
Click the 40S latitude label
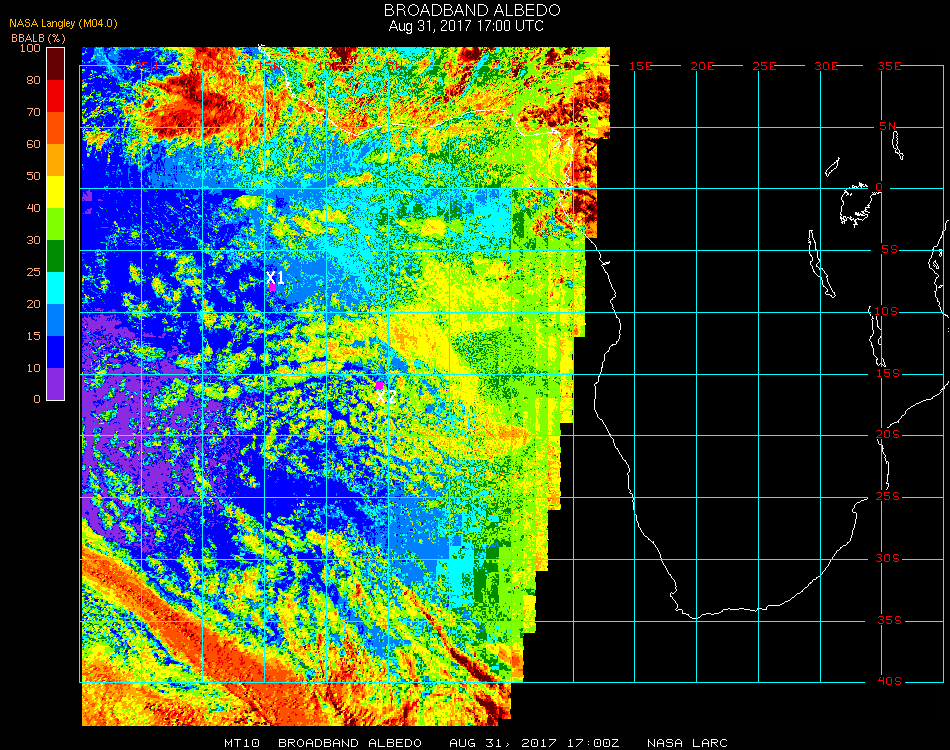click(889, 682)
